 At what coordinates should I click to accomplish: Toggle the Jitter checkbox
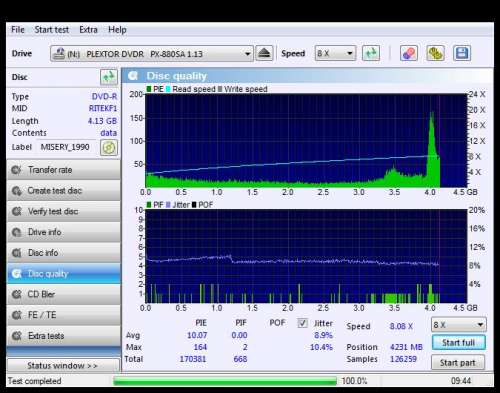point(302,323)
